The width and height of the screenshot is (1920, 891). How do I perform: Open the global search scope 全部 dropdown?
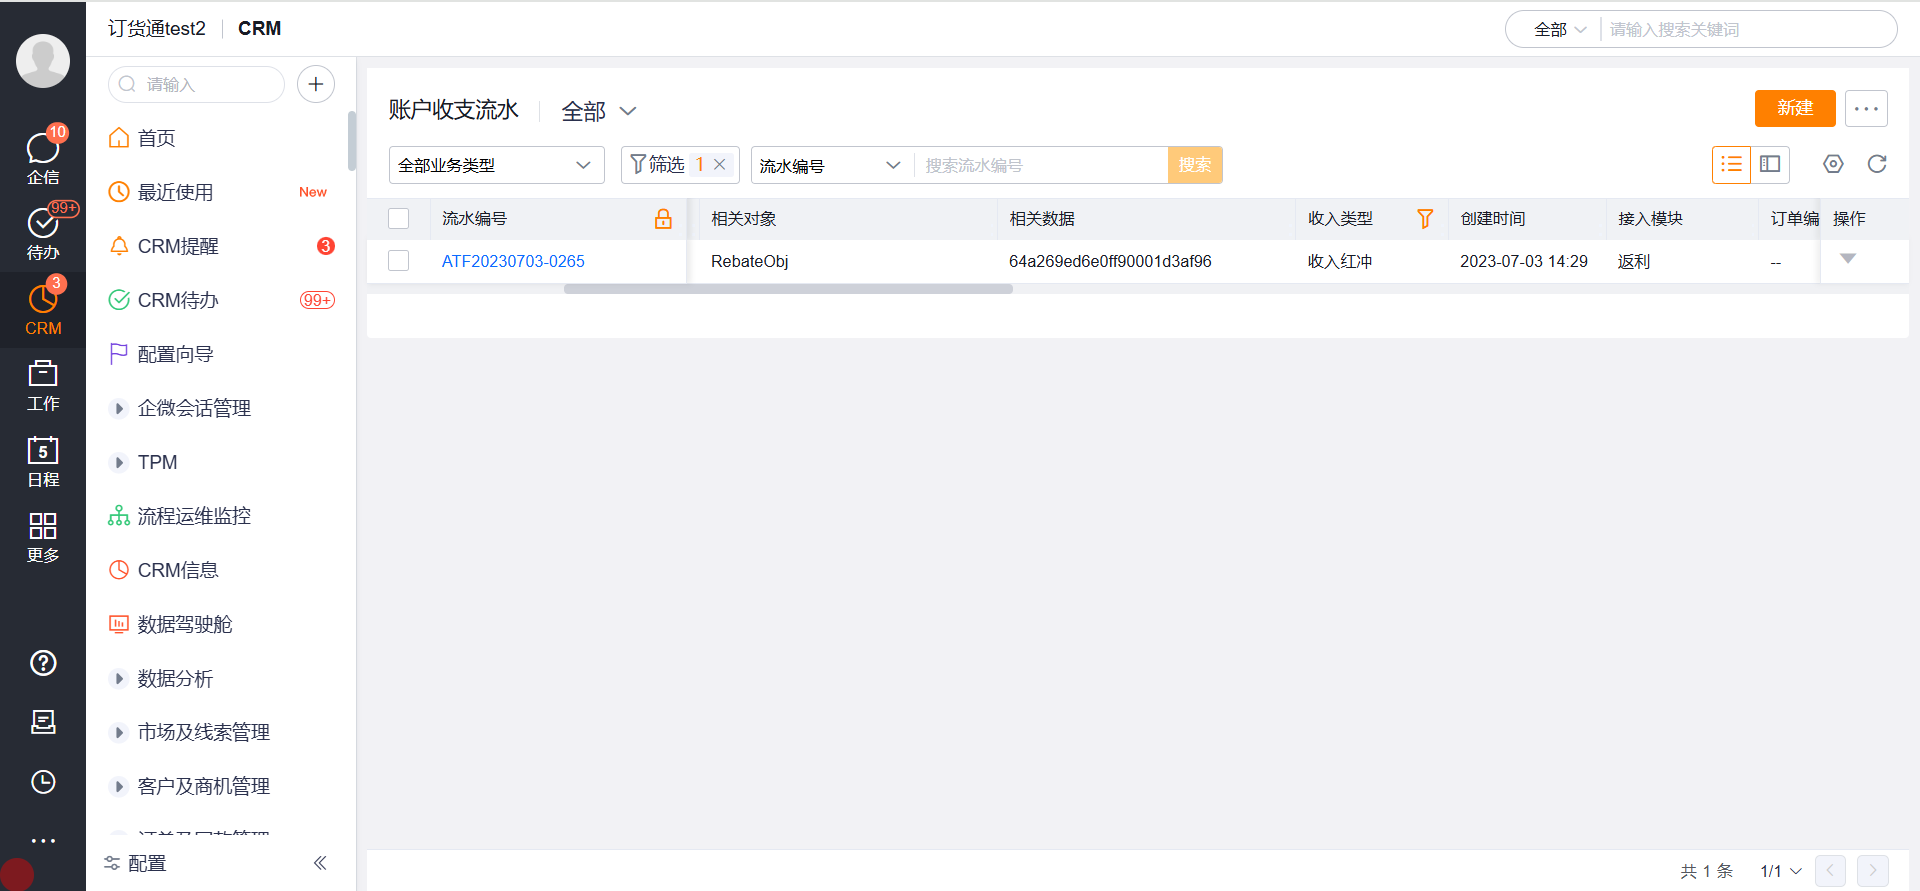1559,30
